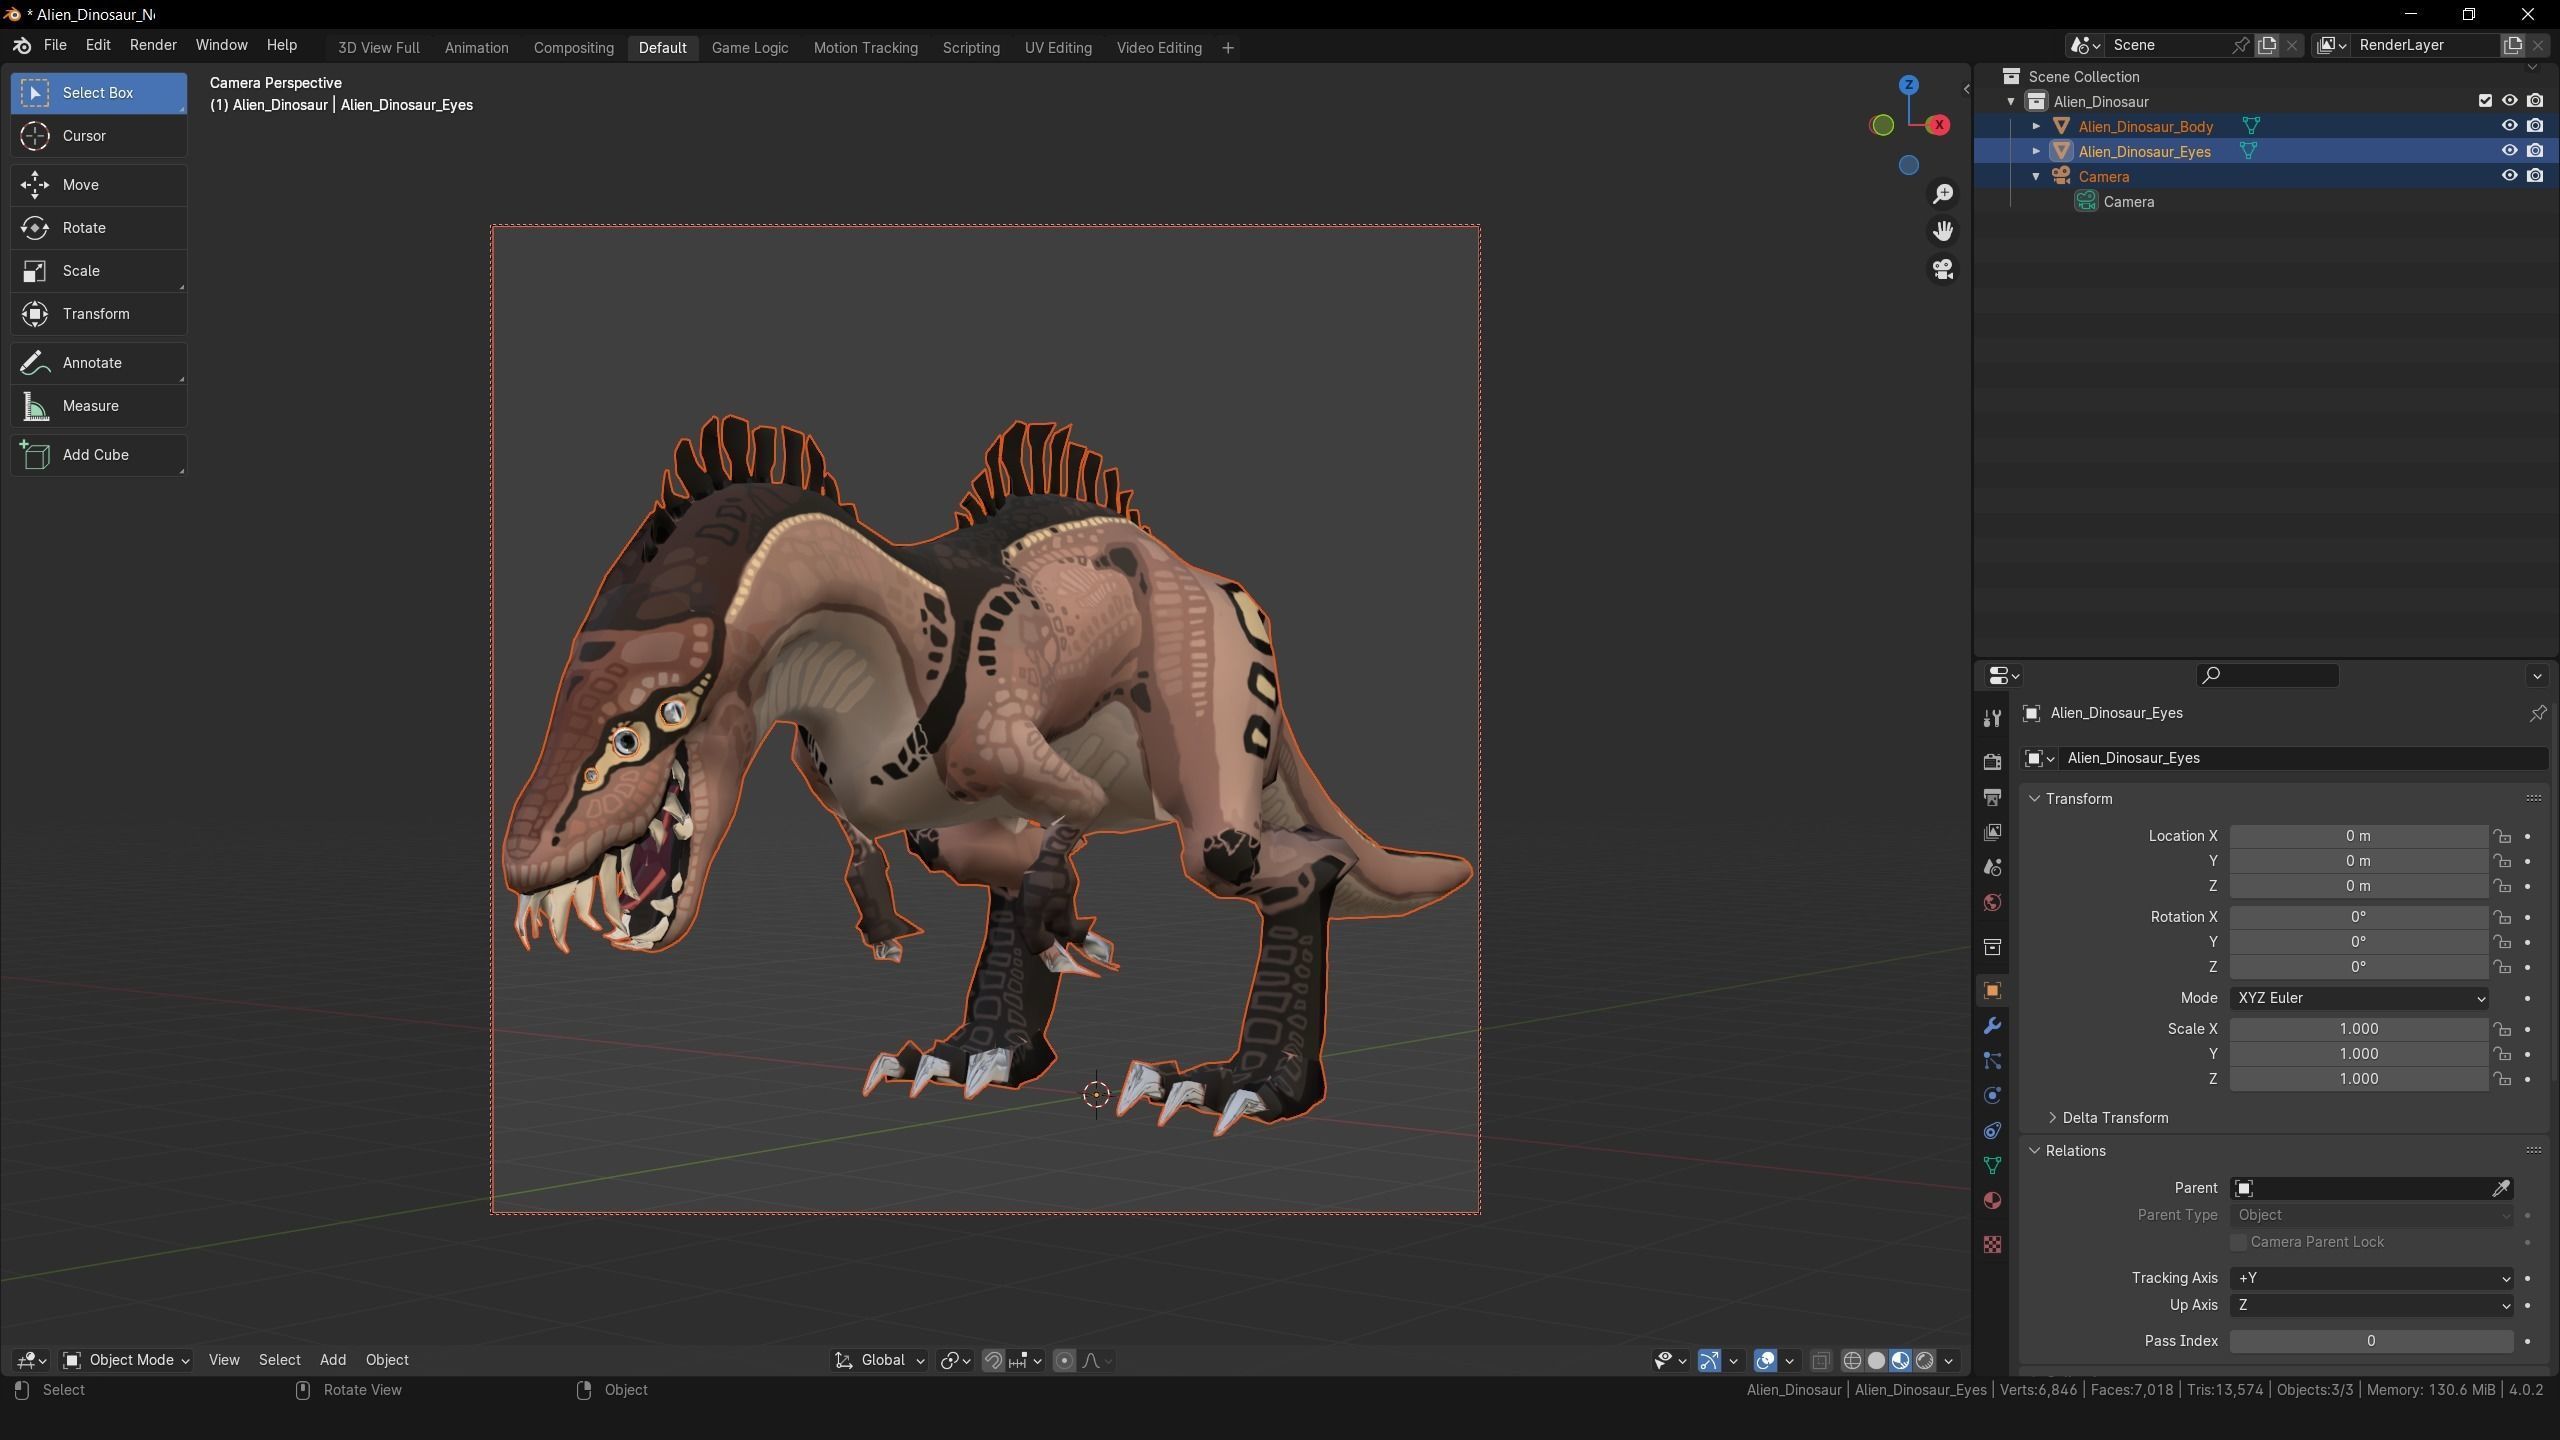Click the pan view hand icon

pos(1942,232)
